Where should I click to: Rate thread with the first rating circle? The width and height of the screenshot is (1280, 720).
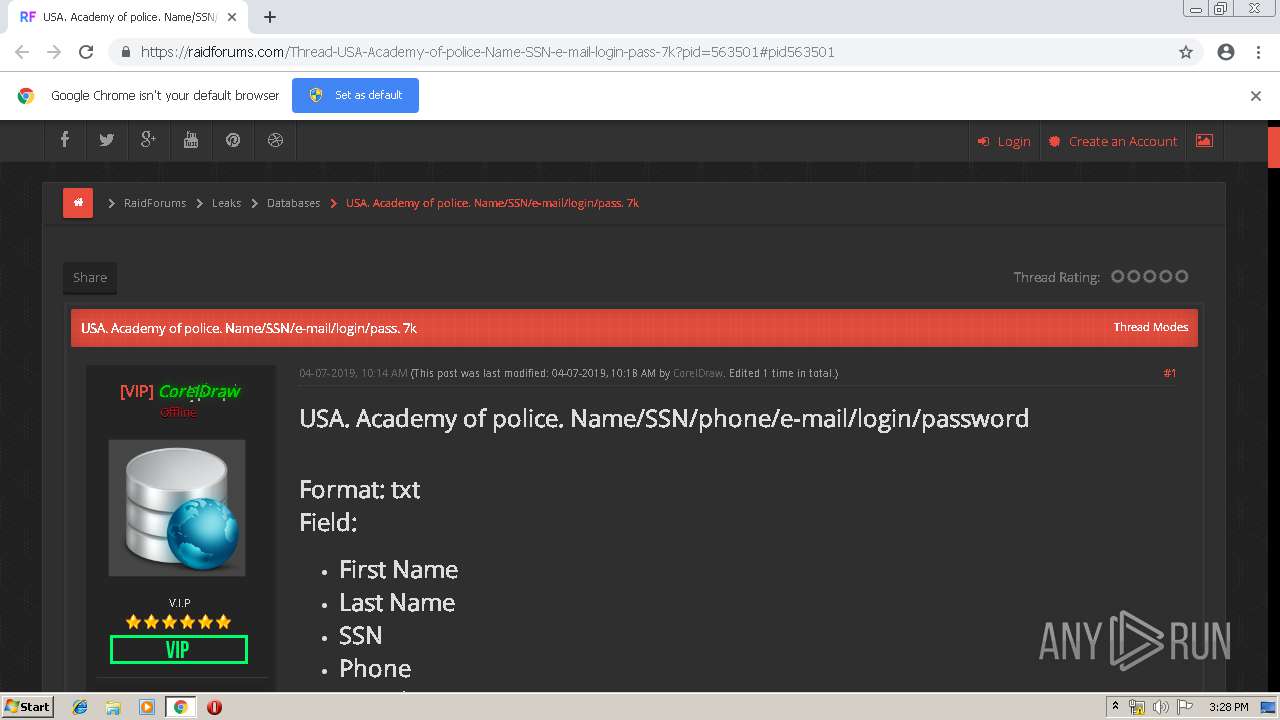[1118, 276]
